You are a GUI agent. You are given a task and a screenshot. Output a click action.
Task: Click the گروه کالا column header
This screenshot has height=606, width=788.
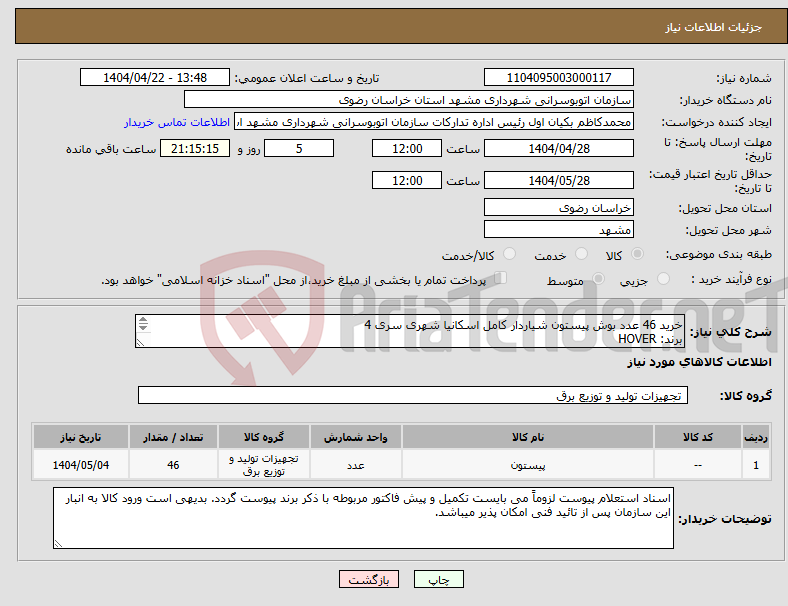(x=264, y=437)
